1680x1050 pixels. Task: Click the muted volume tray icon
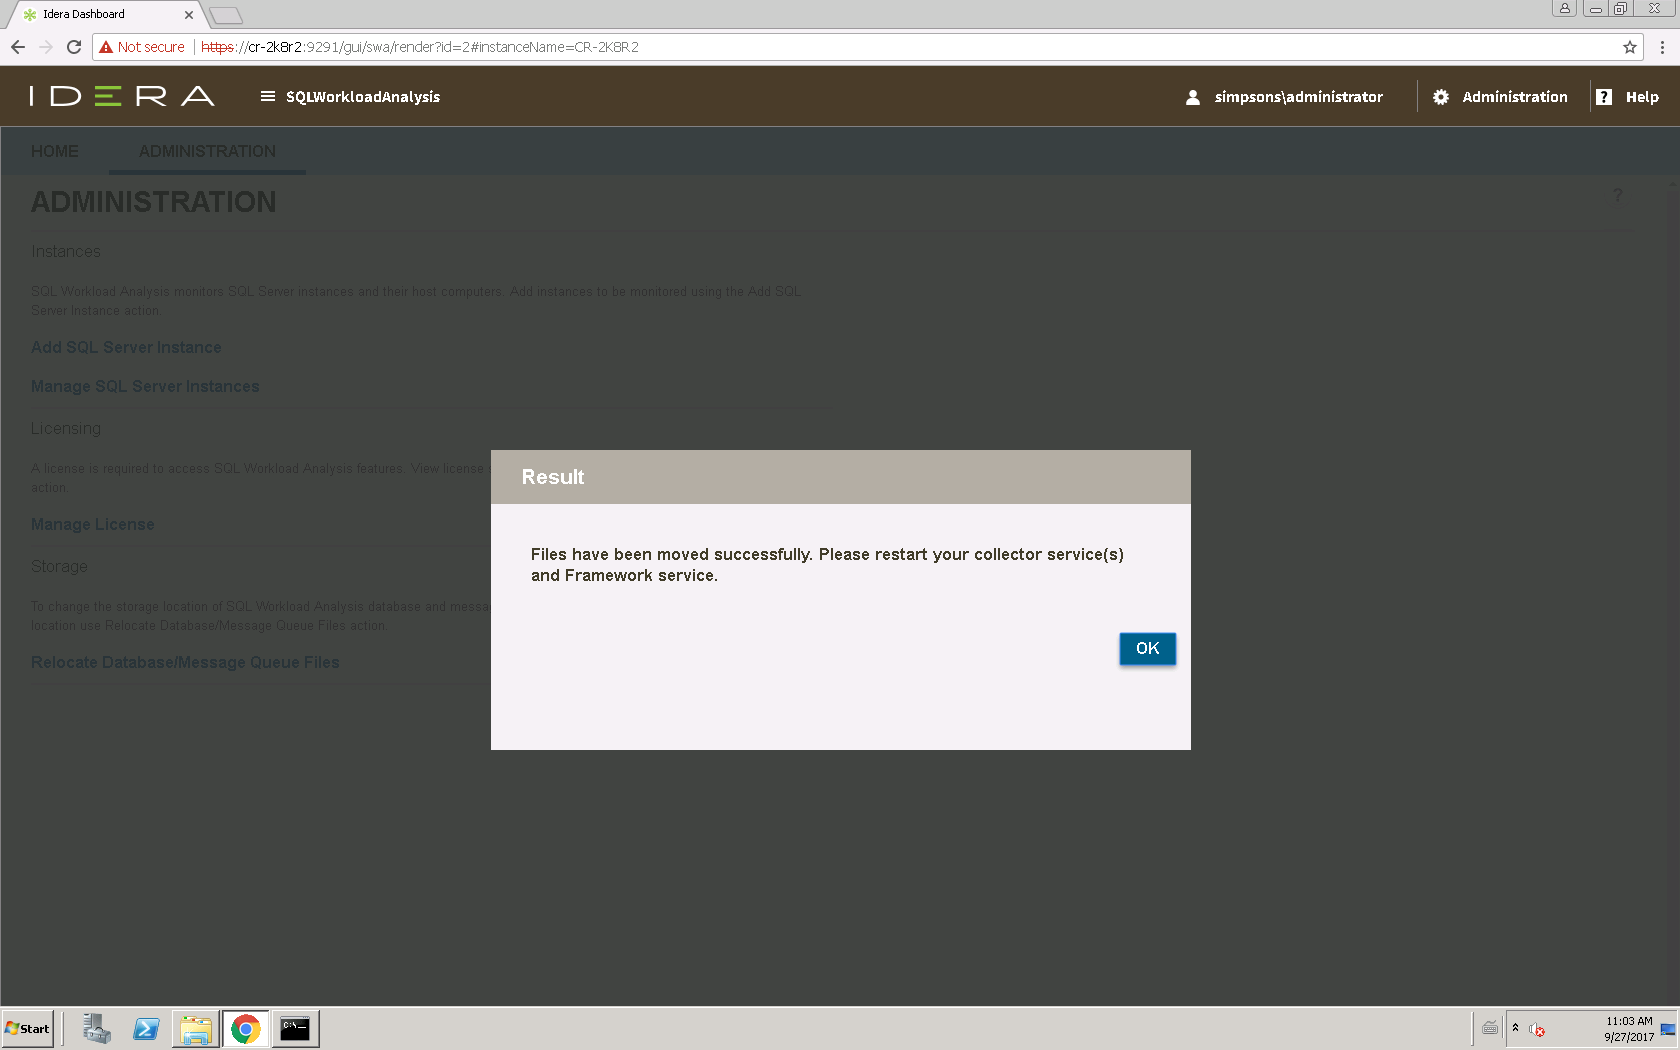coord(1537,1029)
